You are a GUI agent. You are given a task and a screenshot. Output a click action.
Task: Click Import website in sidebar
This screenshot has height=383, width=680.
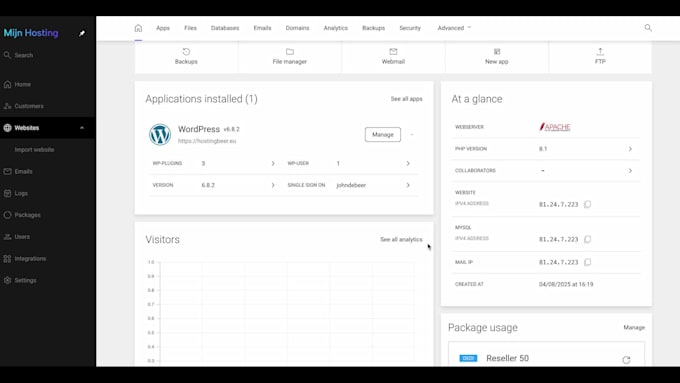tap(34, 150)
